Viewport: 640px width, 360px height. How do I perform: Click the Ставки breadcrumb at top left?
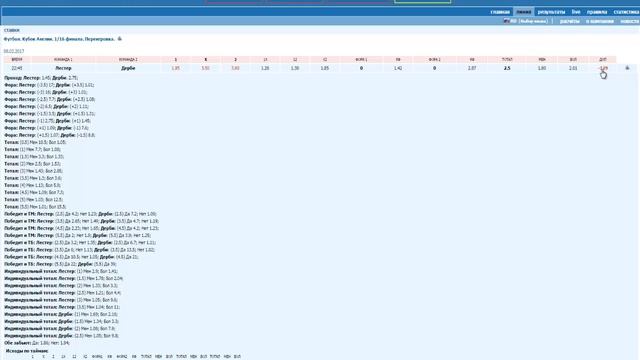[11, 30]
